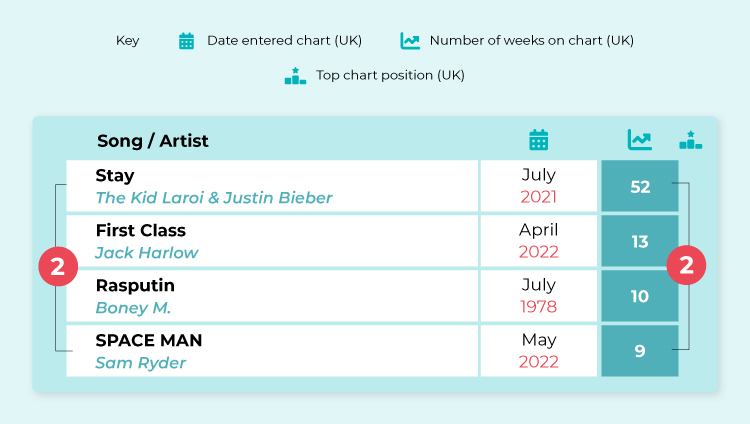Click the Rasputin song title
750x424 pixels.
pos(135,285)
